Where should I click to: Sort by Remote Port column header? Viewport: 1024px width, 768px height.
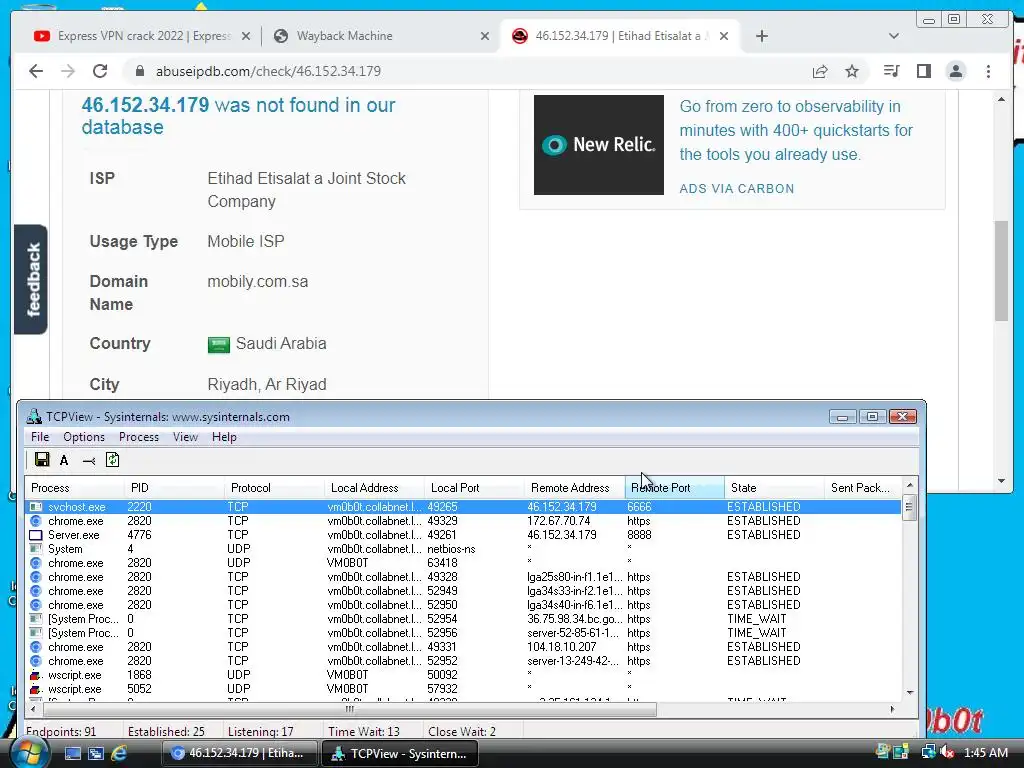(675, 488)
